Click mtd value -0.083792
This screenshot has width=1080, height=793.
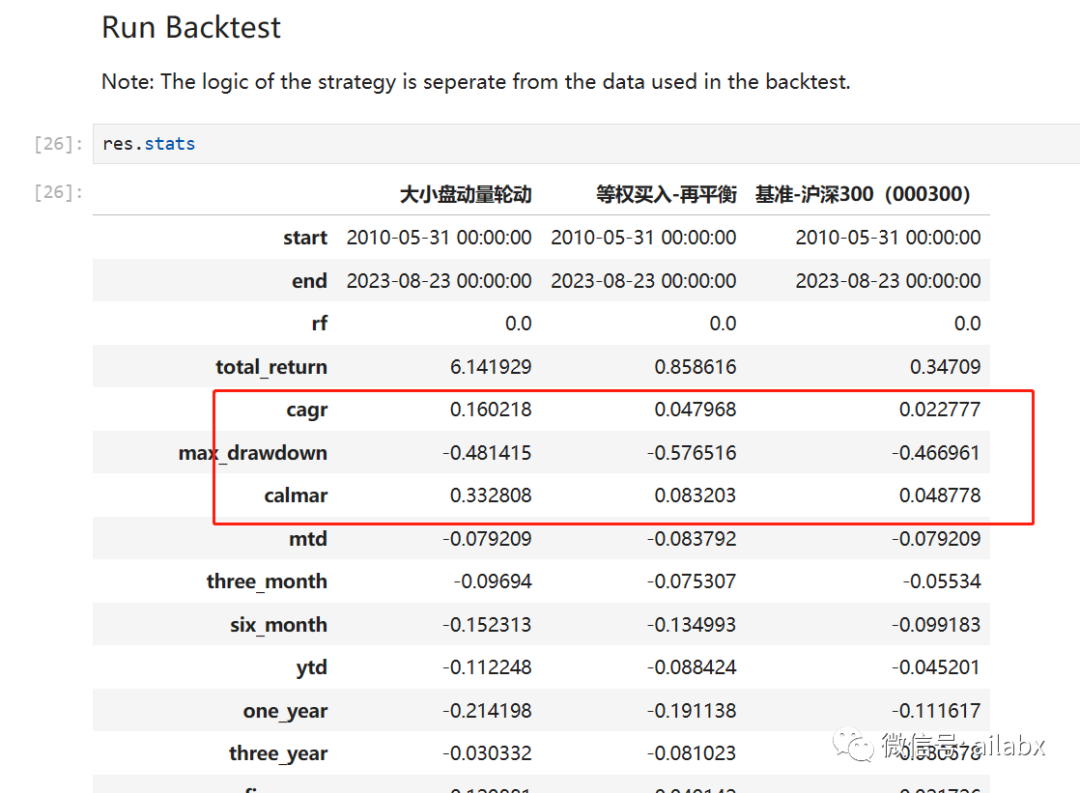pyautogui.click(x=692, y=539)
